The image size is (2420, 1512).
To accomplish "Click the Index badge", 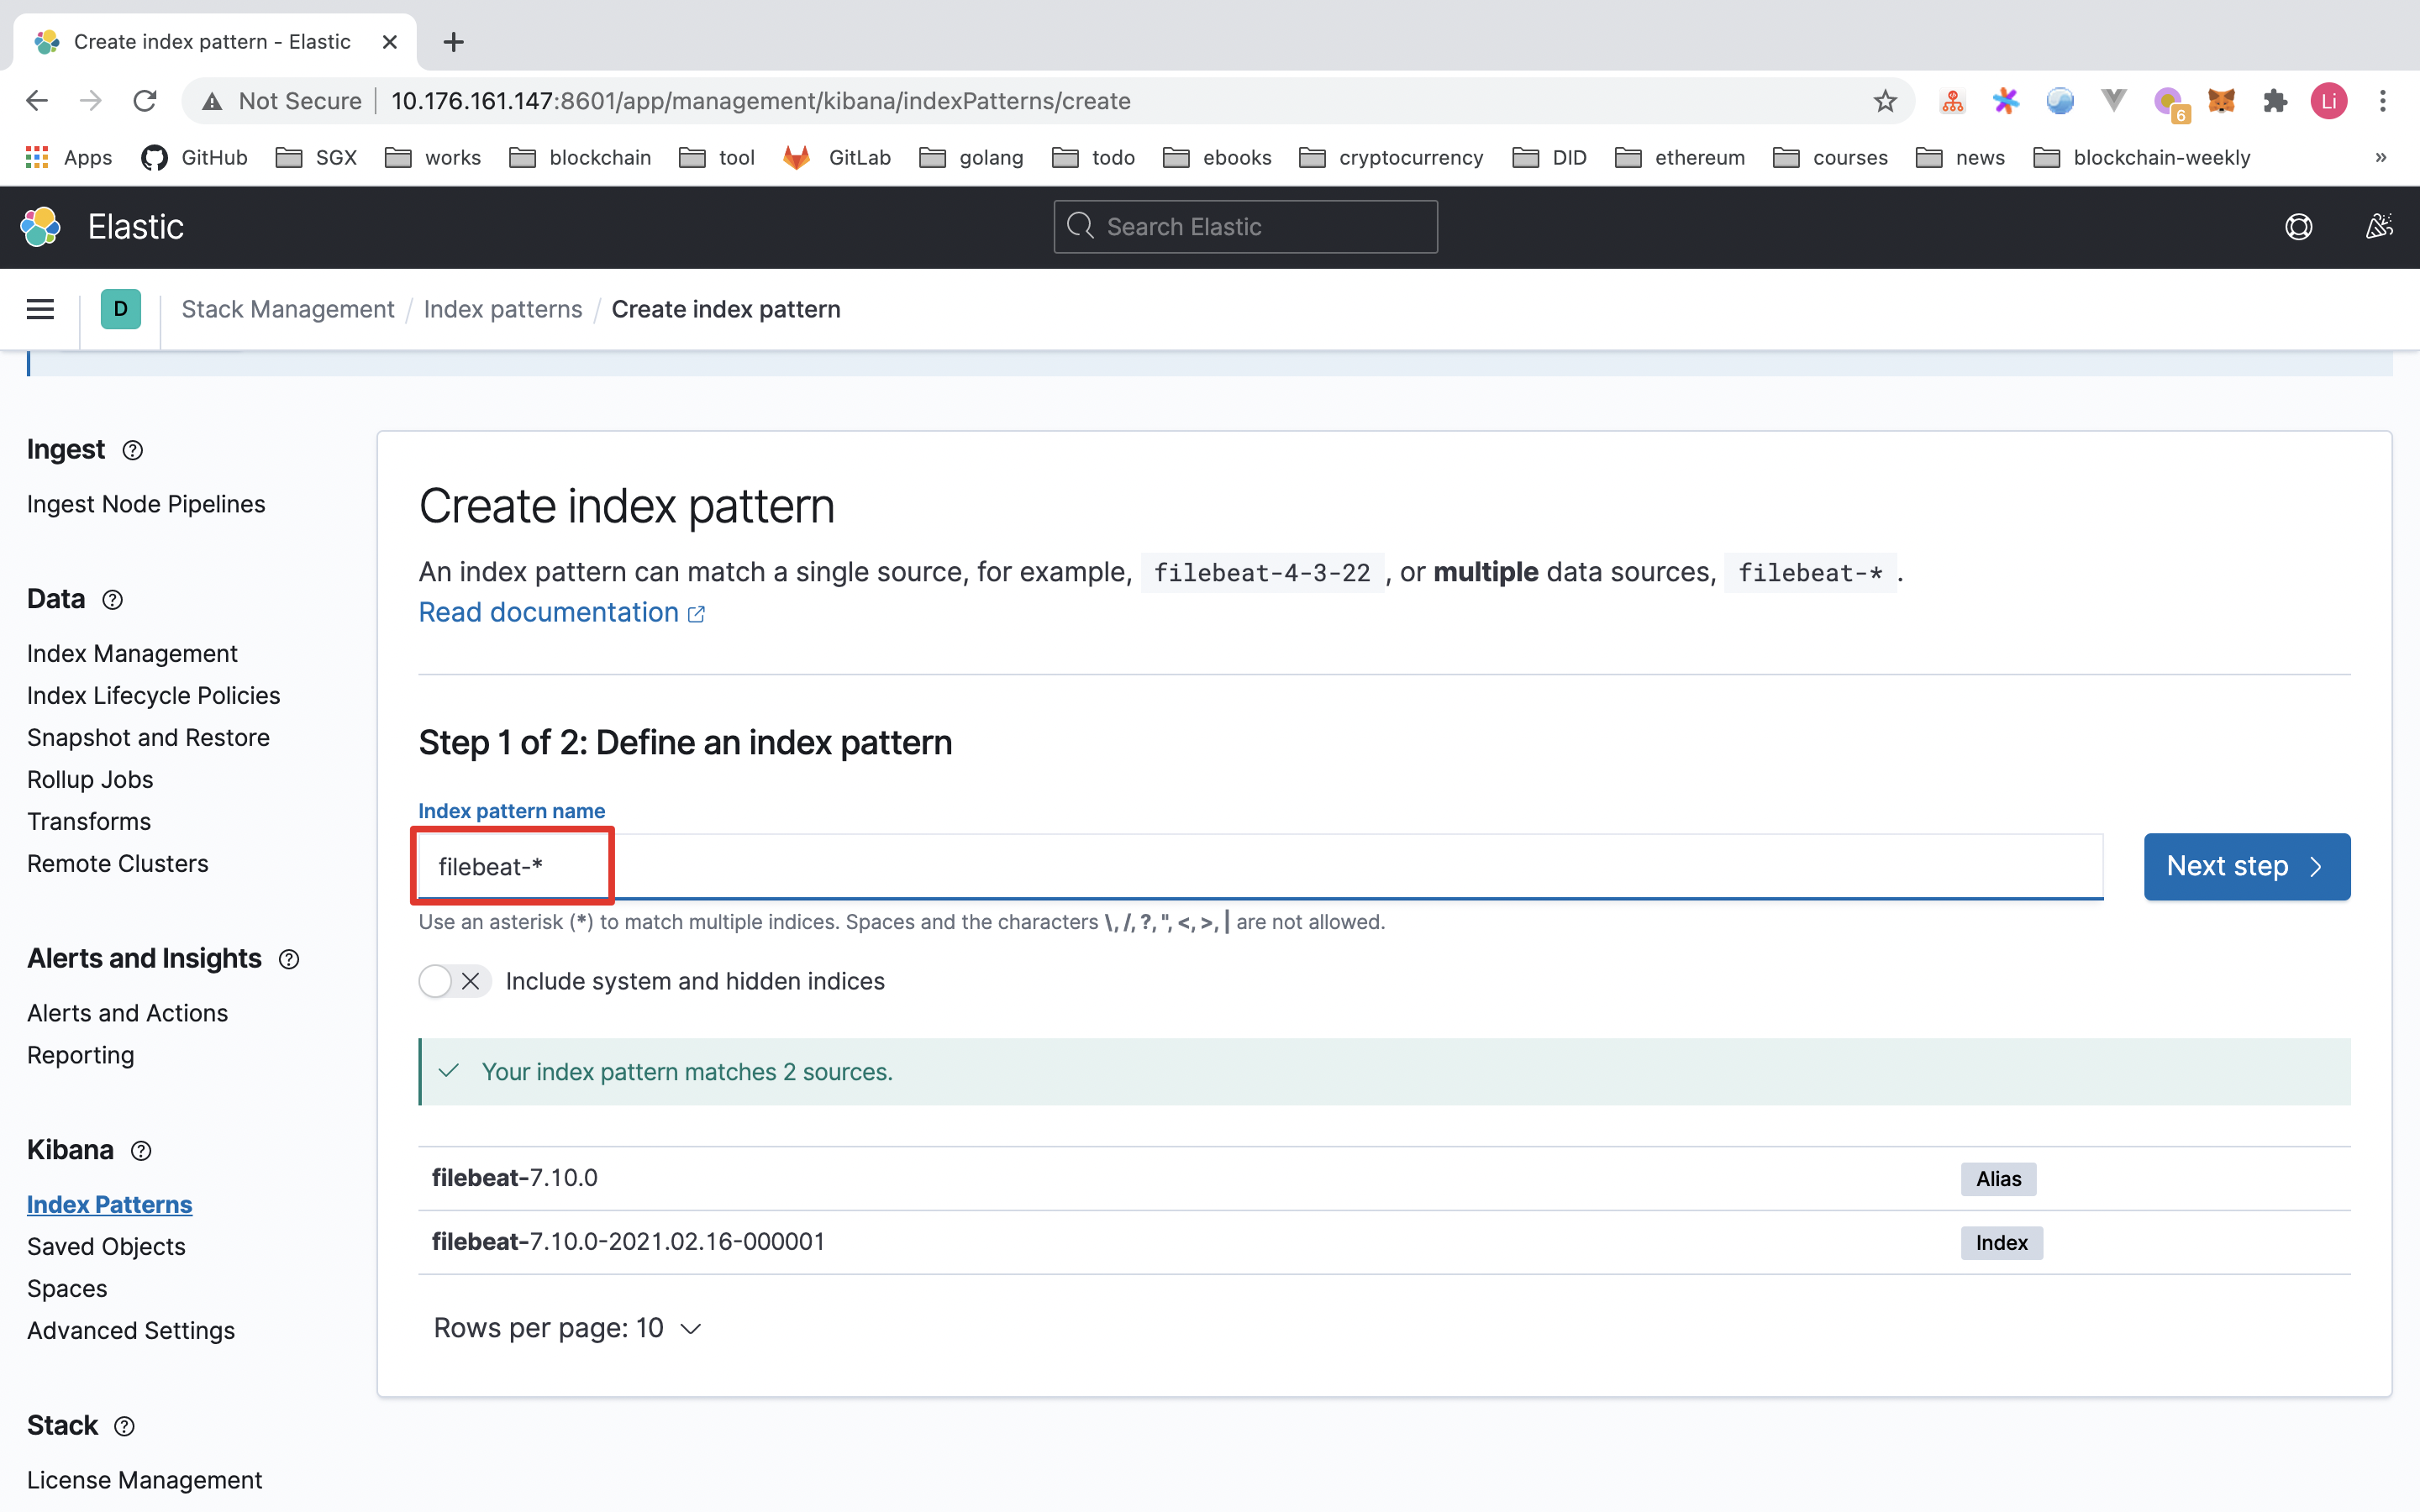I will [2001, 1243].
